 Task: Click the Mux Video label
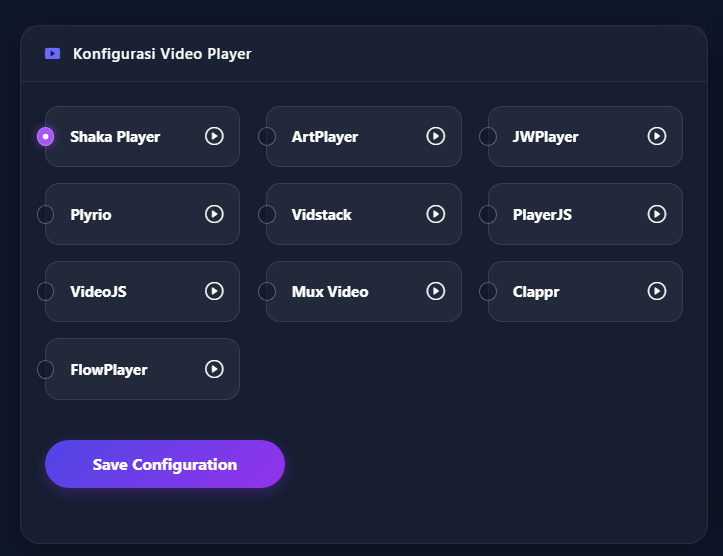[x=330, y=292]
